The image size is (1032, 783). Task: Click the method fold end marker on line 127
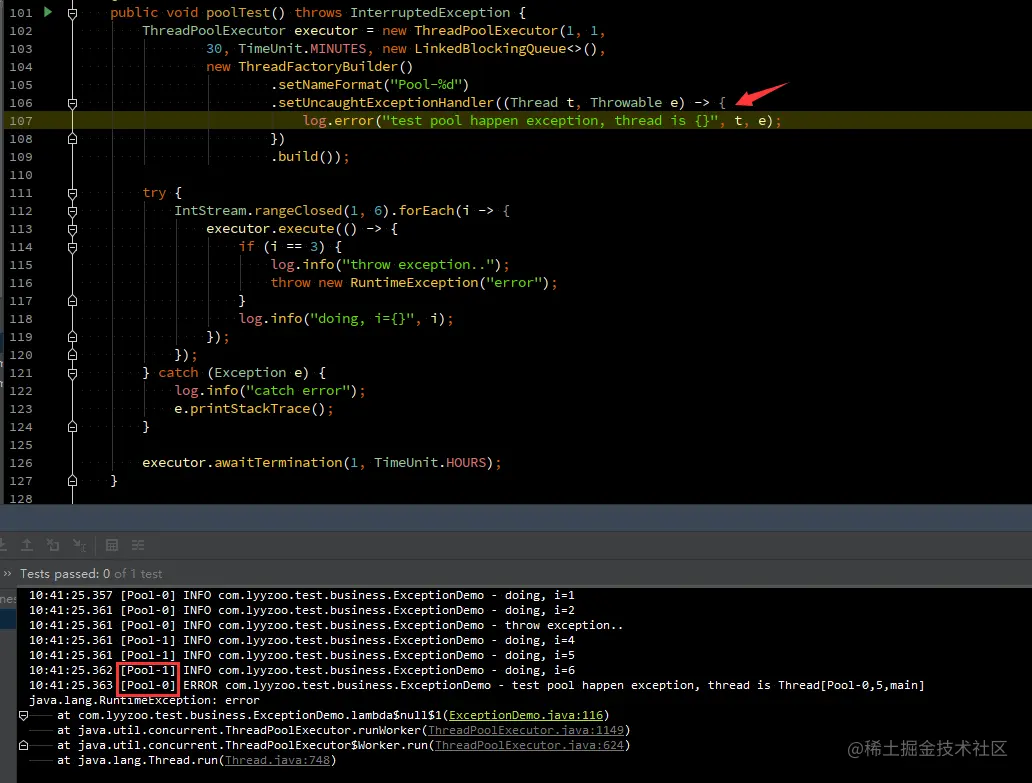tap(72, 481)
